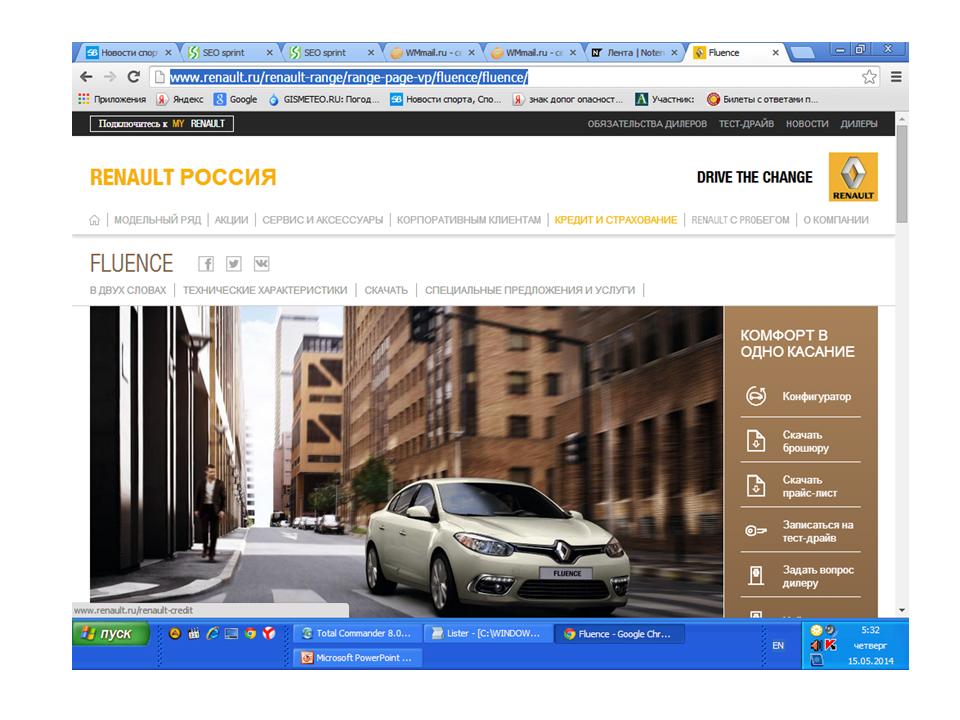Switch to the Лента Noten tab

click(634, 53)
